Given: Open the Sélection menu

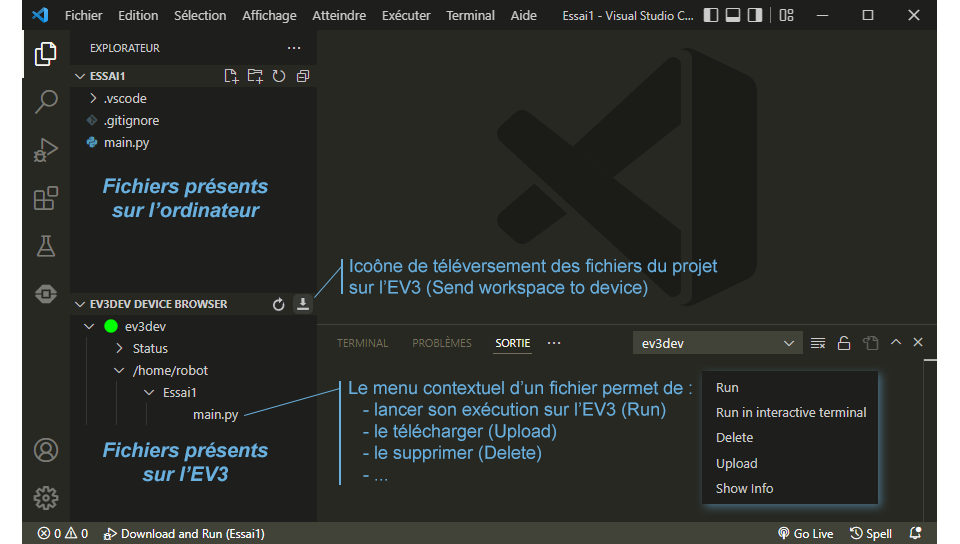Looking at the screenshot, I should (200, 15).
